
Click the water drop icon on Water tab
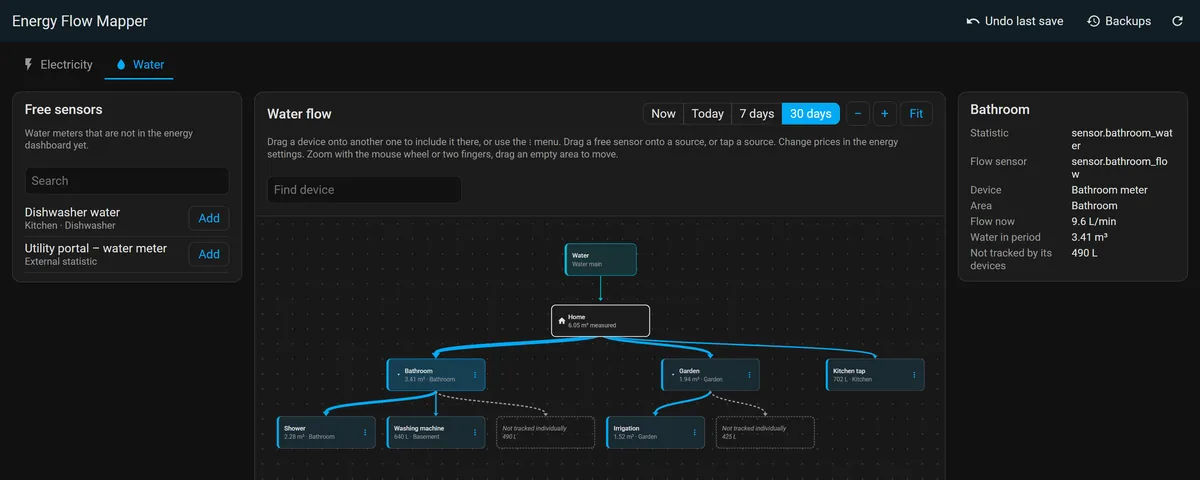tap(122, 64)
